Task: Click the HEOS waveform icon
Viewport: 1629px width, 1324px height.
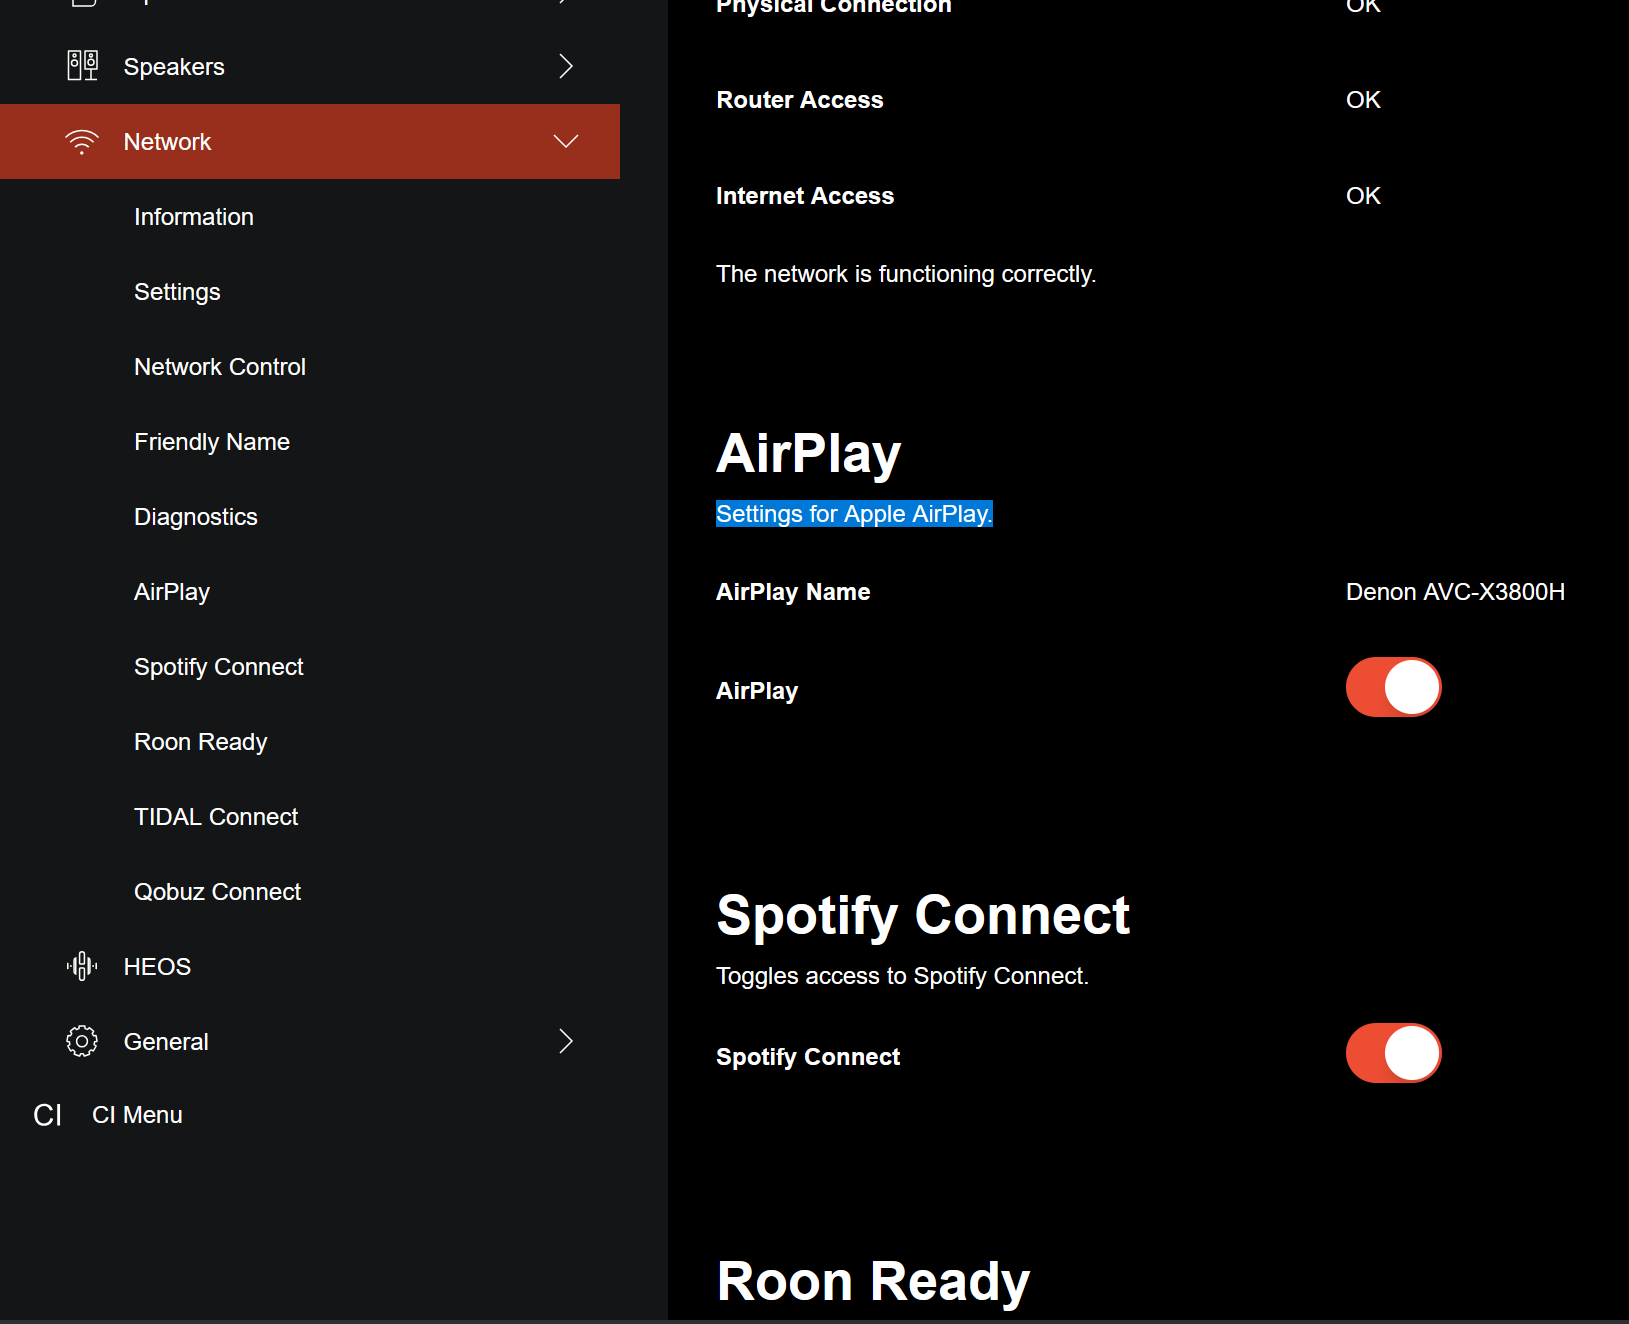Action: coord(82,966)
